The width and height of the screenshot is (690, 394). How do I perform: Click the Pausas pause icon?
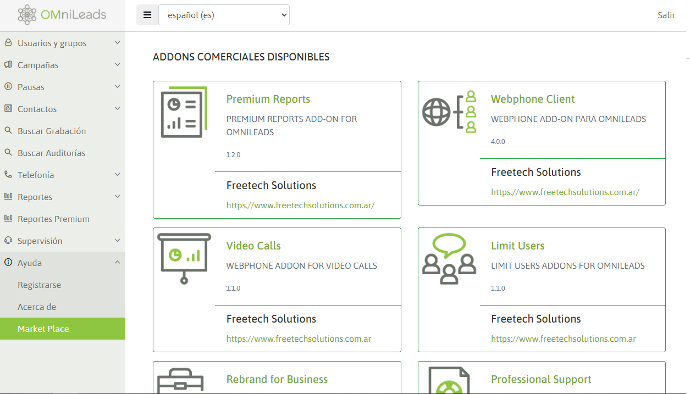pyautogui.click(x=8, y=86)
